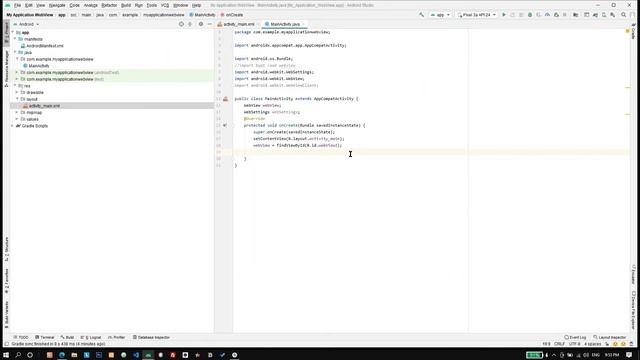Viewport: 640px width, 360px height.
Task: Open the Pixel 3a API 24 device dropdown
Action: [477, 15]
